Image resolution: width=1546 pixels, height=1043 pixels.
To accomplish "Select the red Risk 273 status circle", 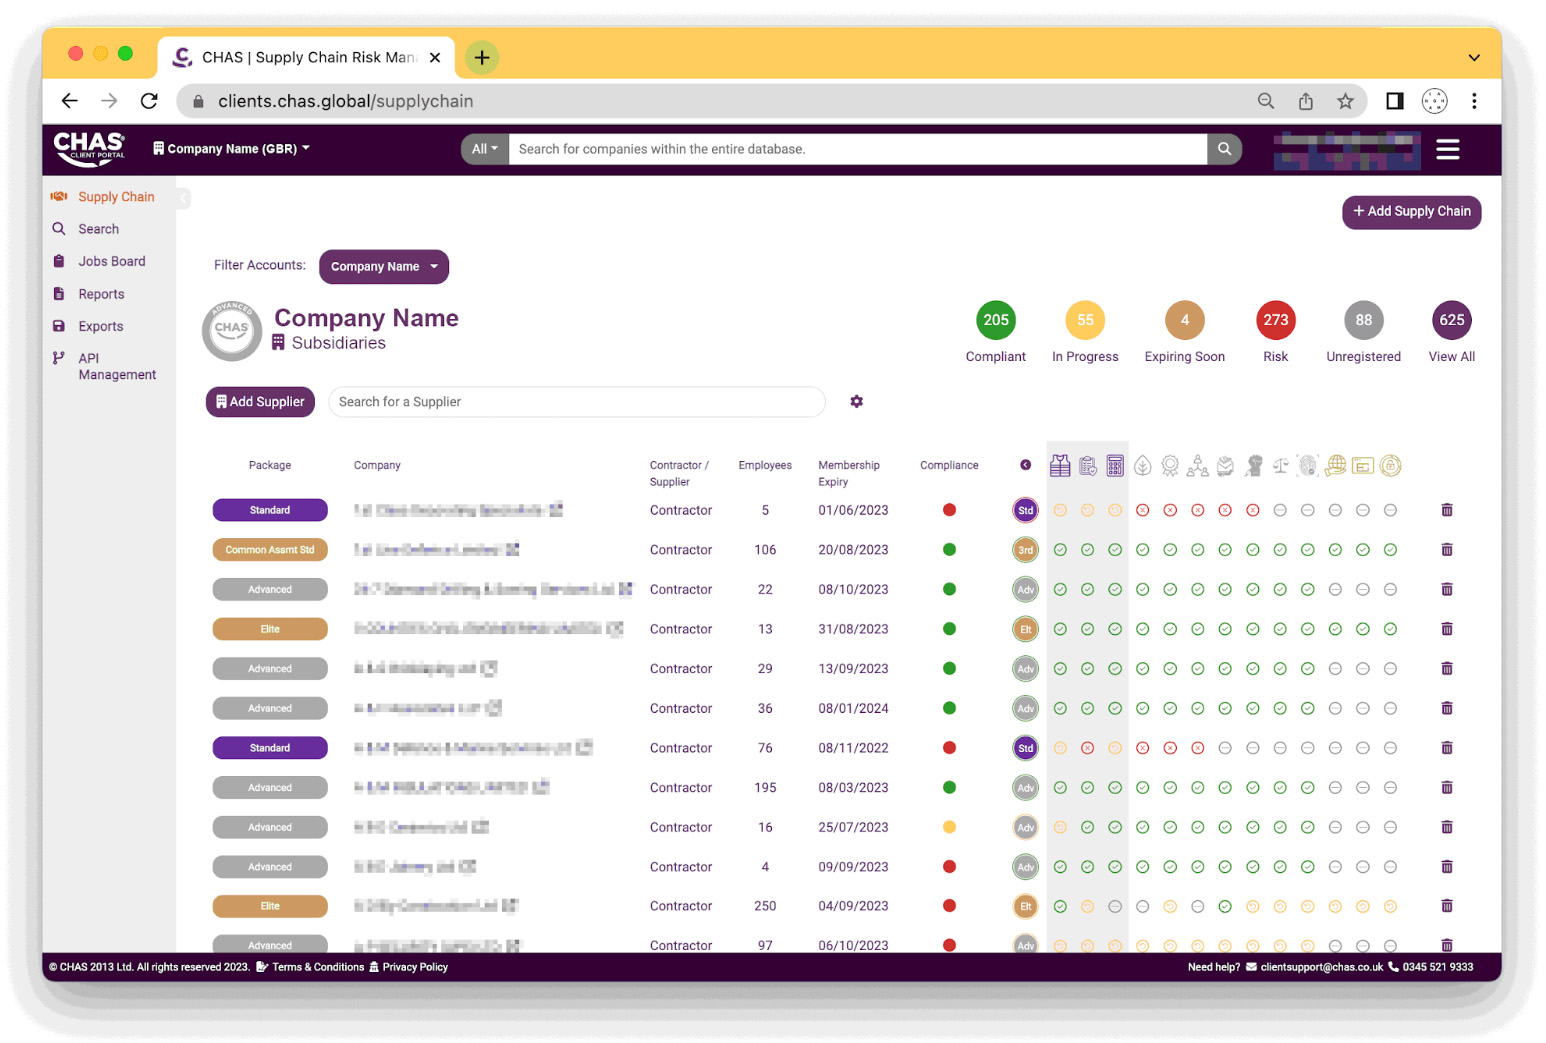I will tap(1275, 321).
